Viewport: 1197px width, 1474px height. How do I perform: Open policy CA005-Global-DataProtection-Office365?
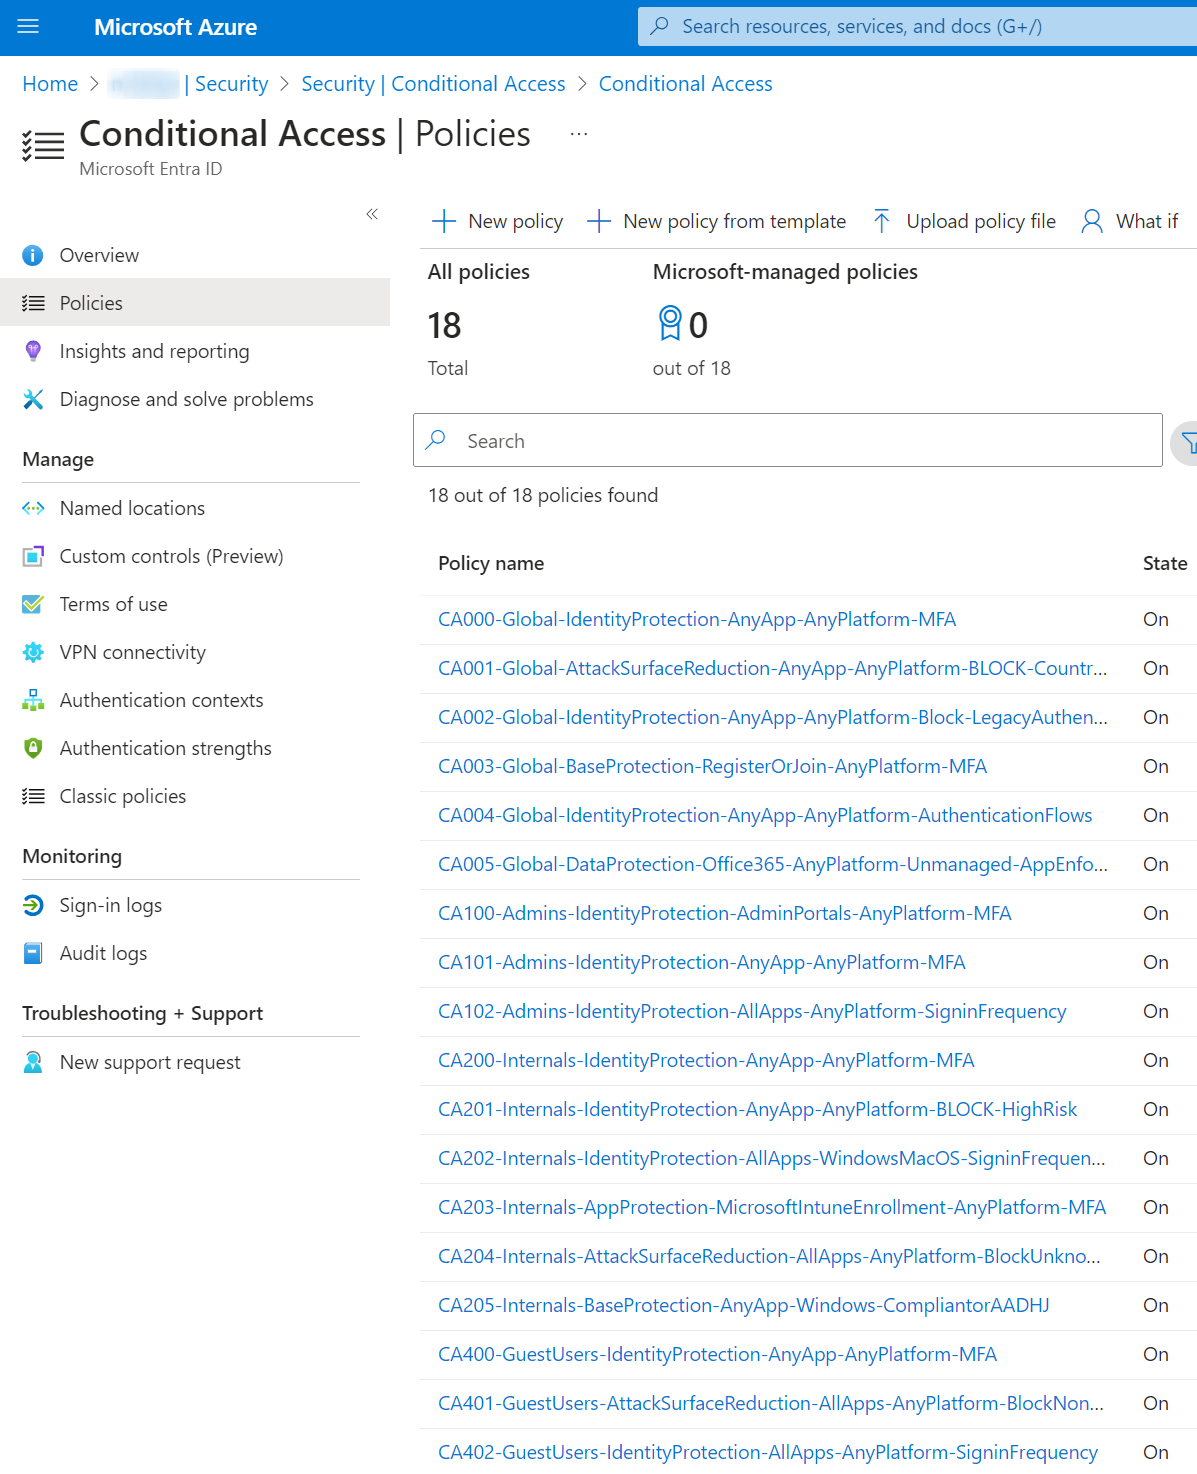coord(772,865)
